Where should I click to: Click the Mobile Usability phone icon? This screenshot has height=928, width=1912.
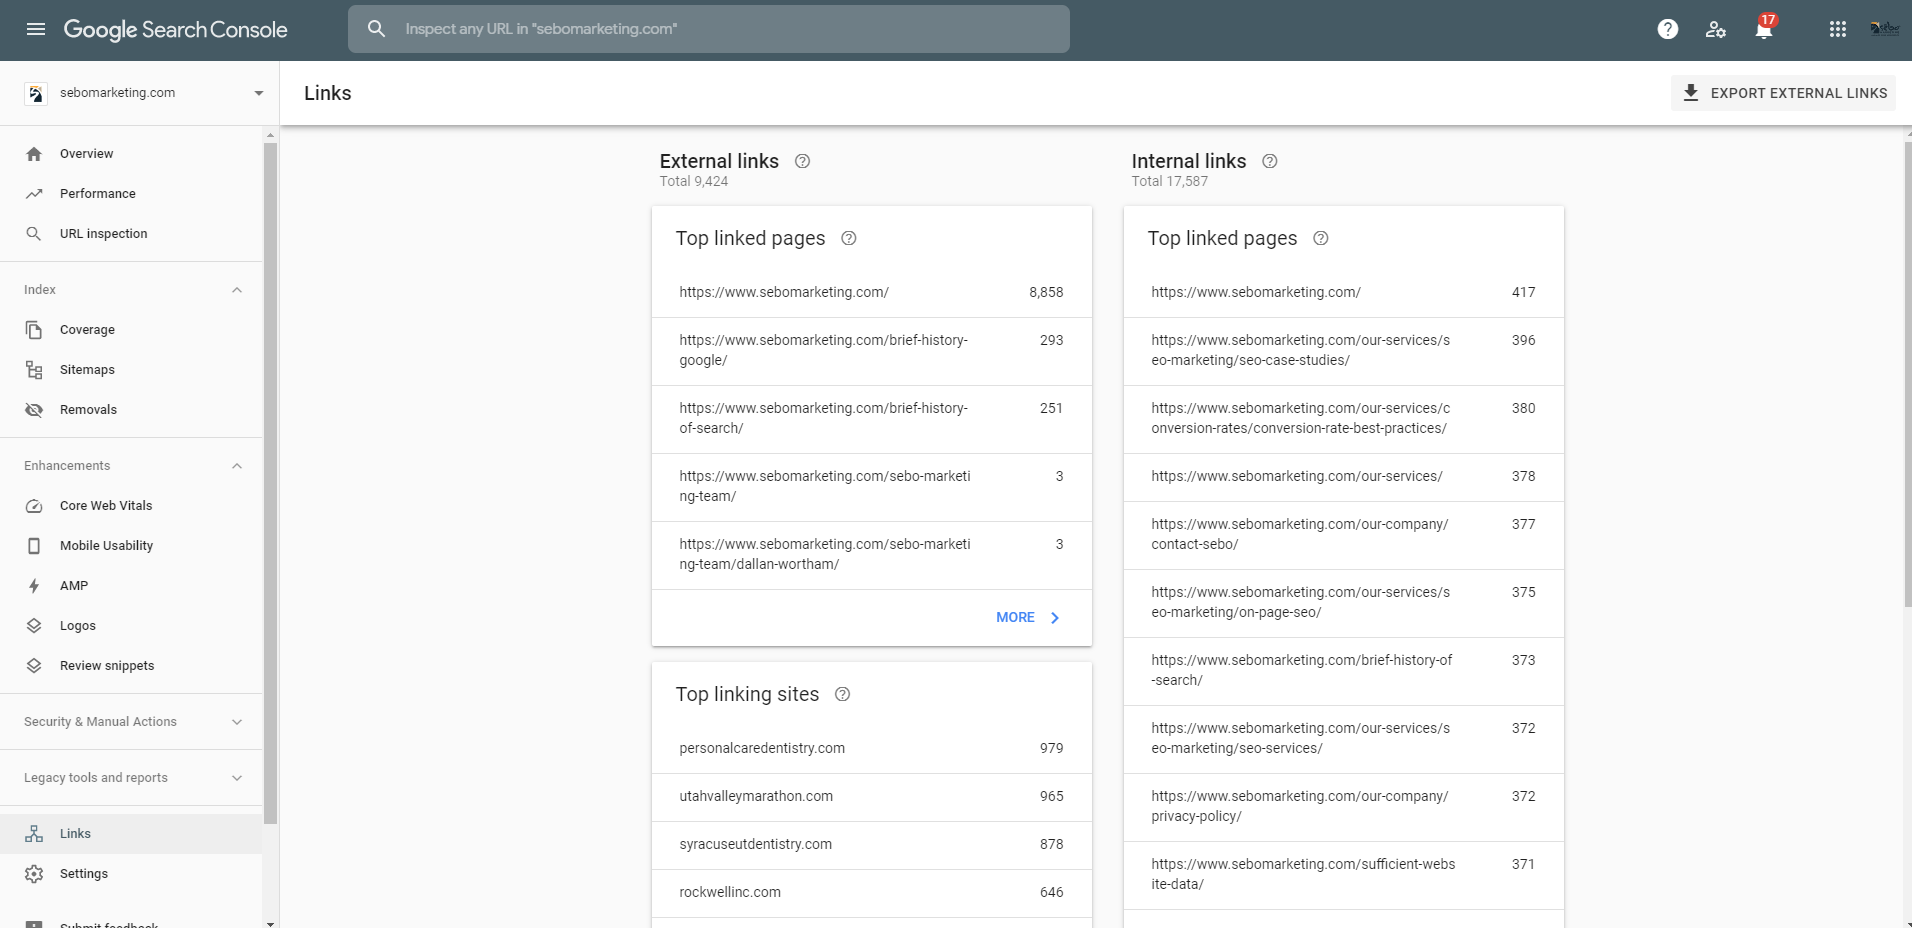(x=34, y=545)
